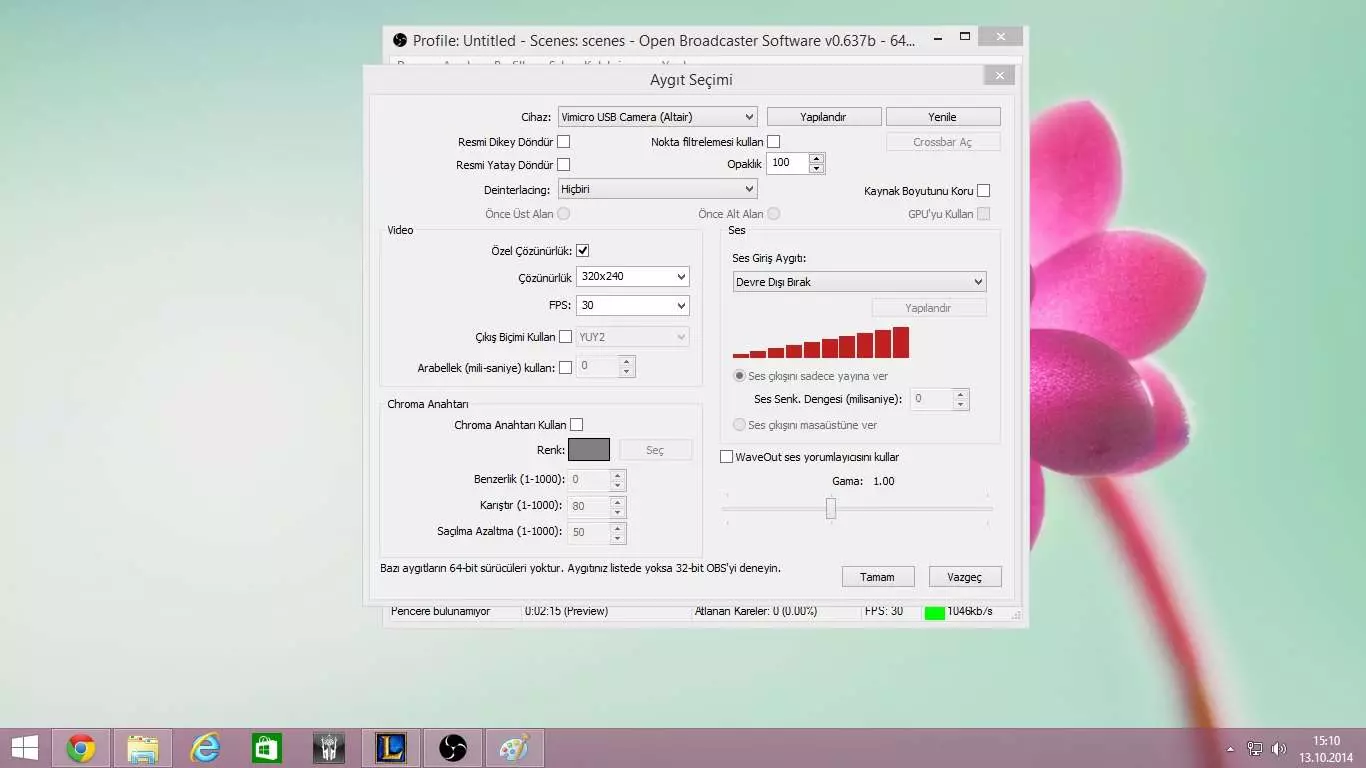Open the Çözünürlük dropdown showing 320x240
The image size is (1366, 768).
coord(633,277)
